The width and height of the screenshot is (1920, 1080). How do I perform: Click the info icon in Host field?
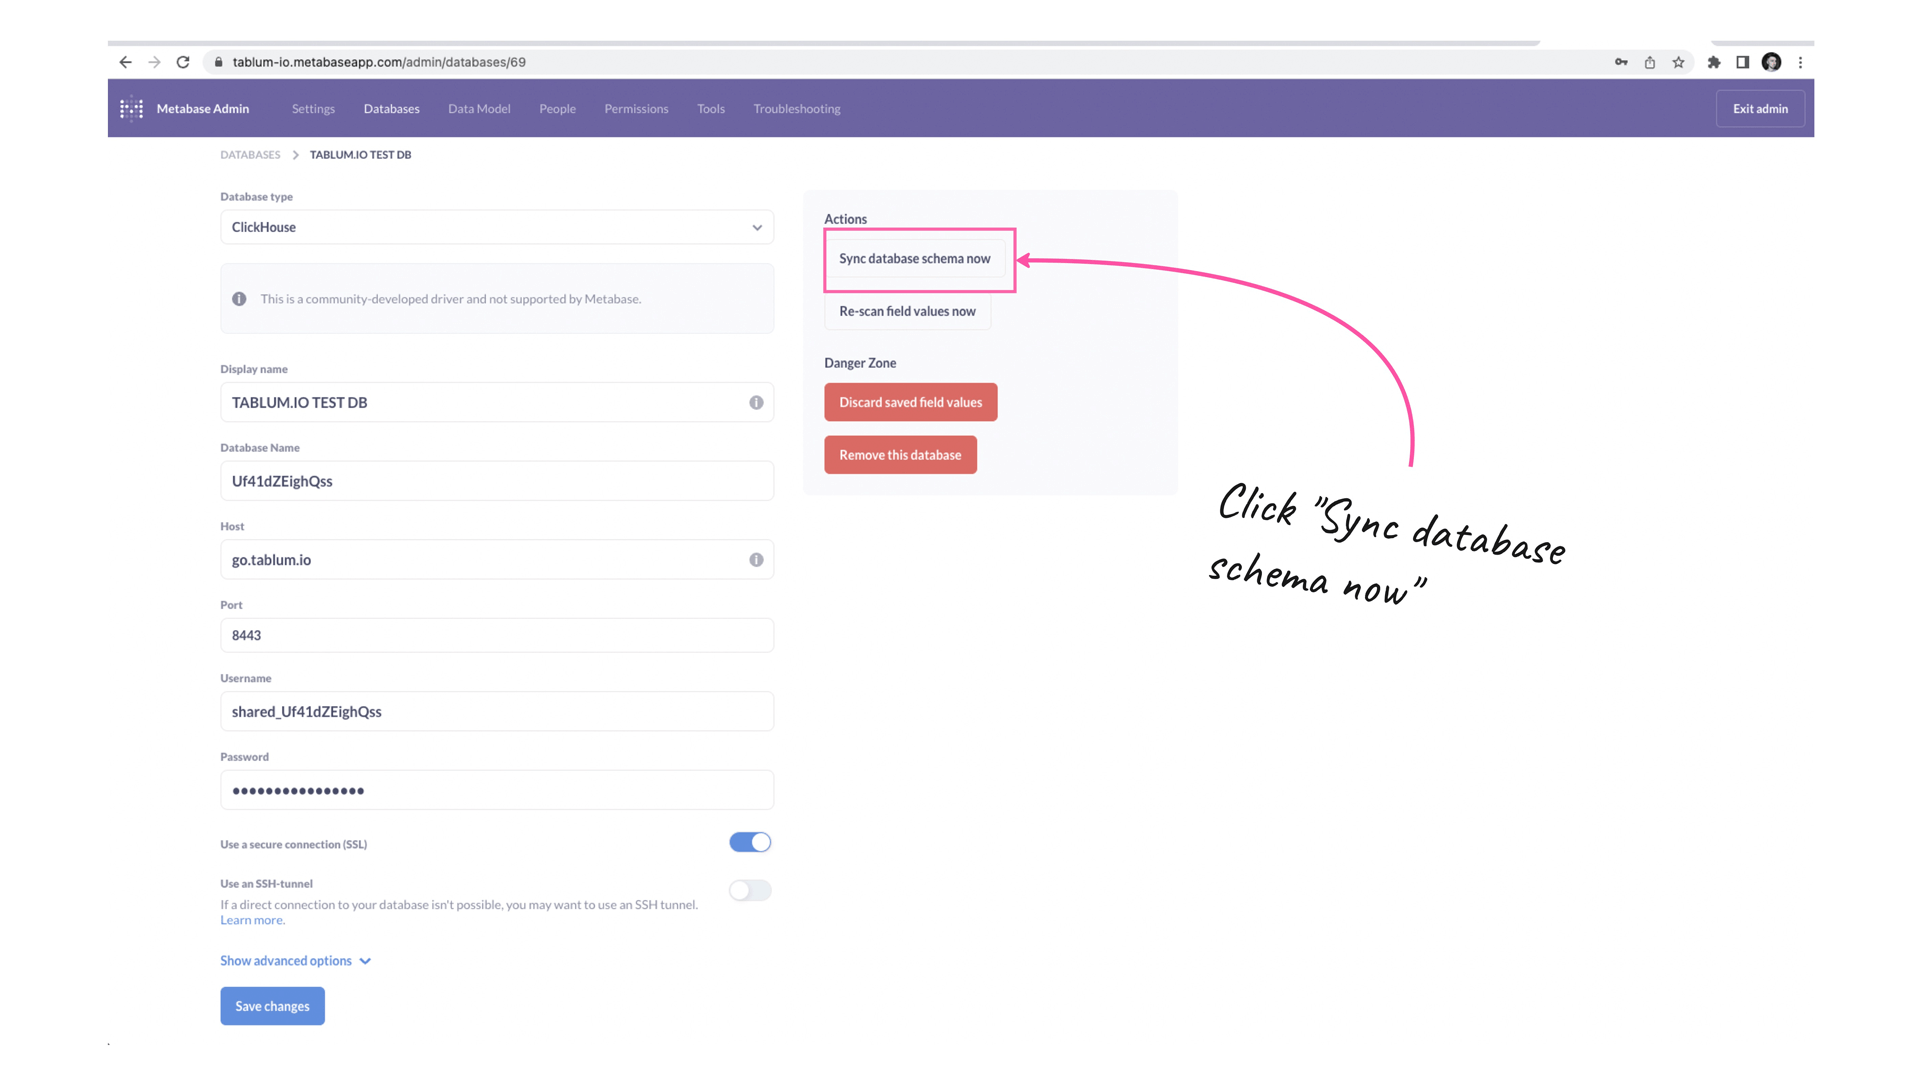coord(756,560)
